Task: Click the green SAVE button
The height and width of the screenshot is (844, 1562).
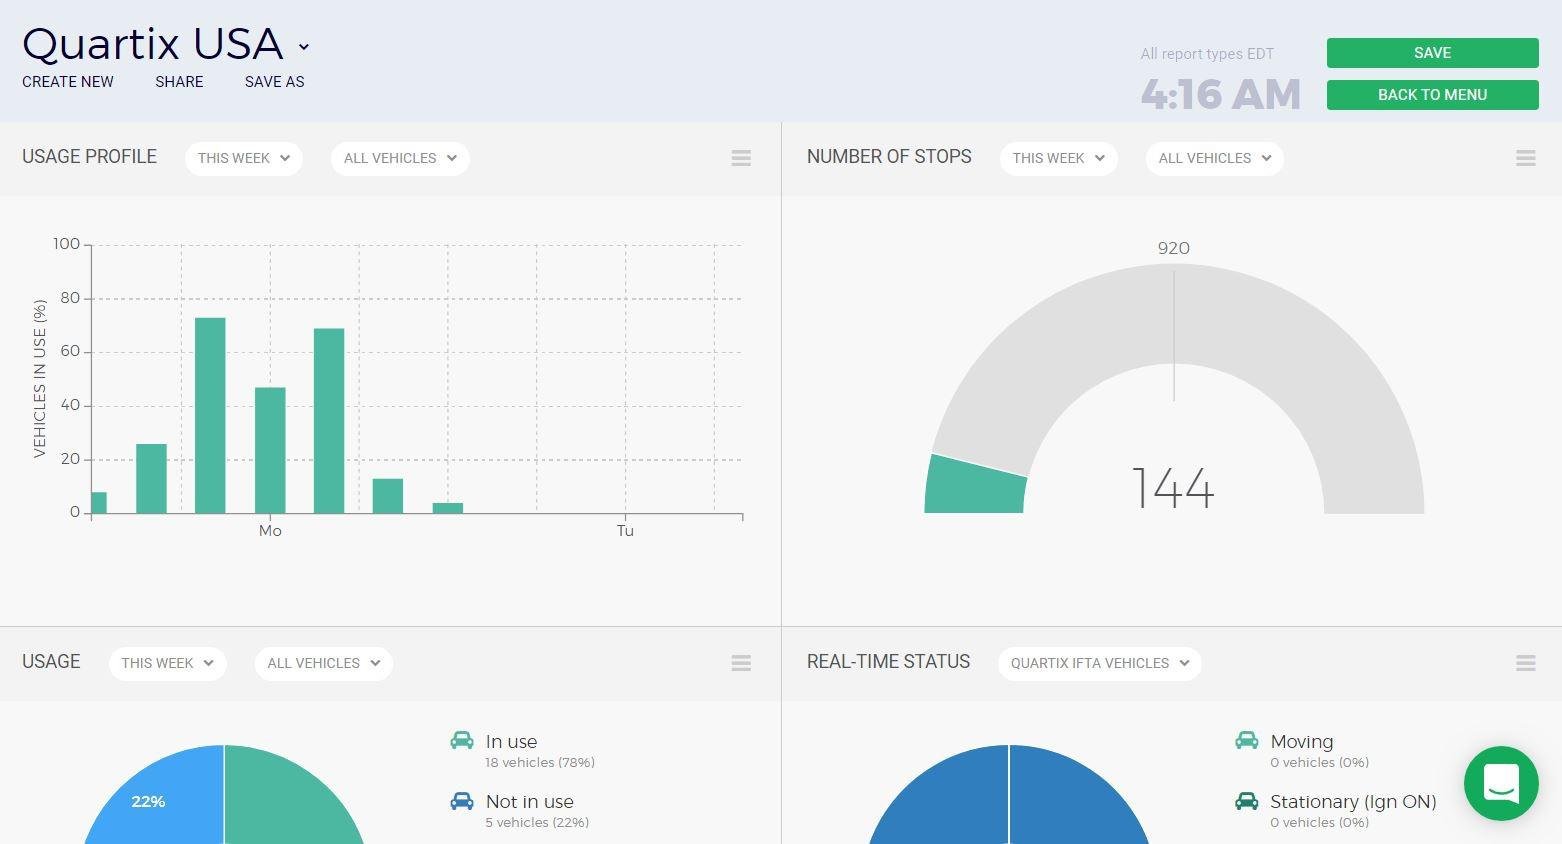Action: 1433,53
